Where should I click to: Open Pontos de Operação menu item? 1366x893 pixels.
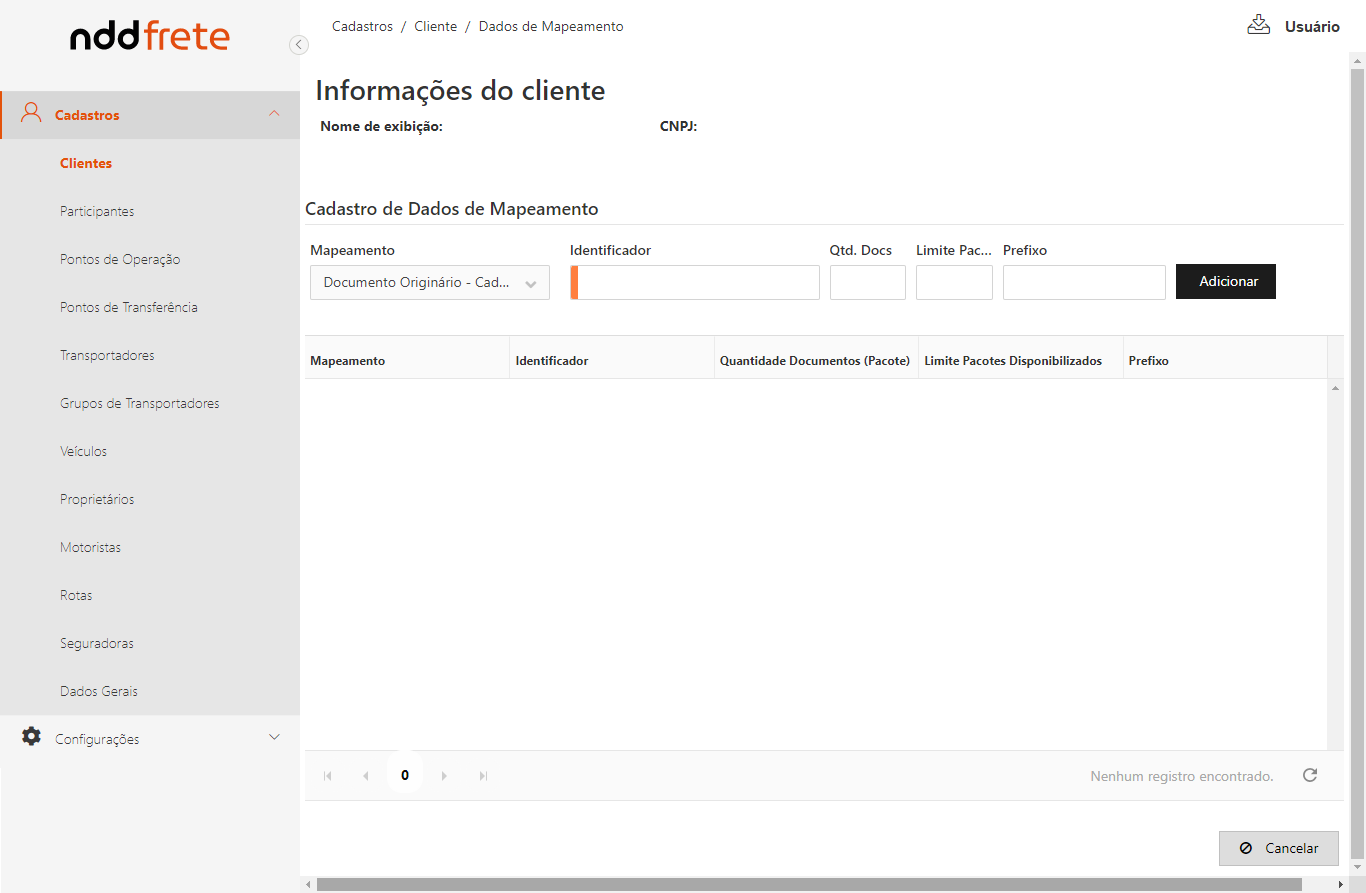pyautogui.click(x=120, y=259)
